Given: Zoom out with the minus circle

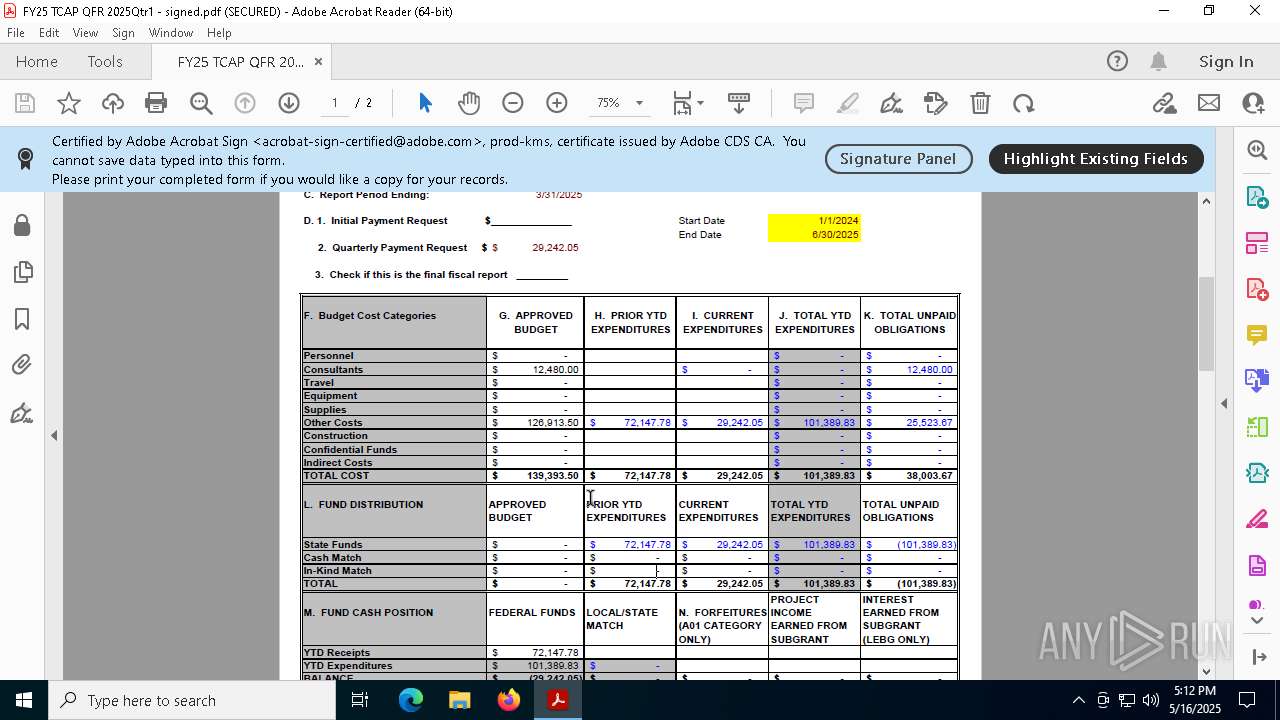Looking at the screenshot, I should (513, 103).
